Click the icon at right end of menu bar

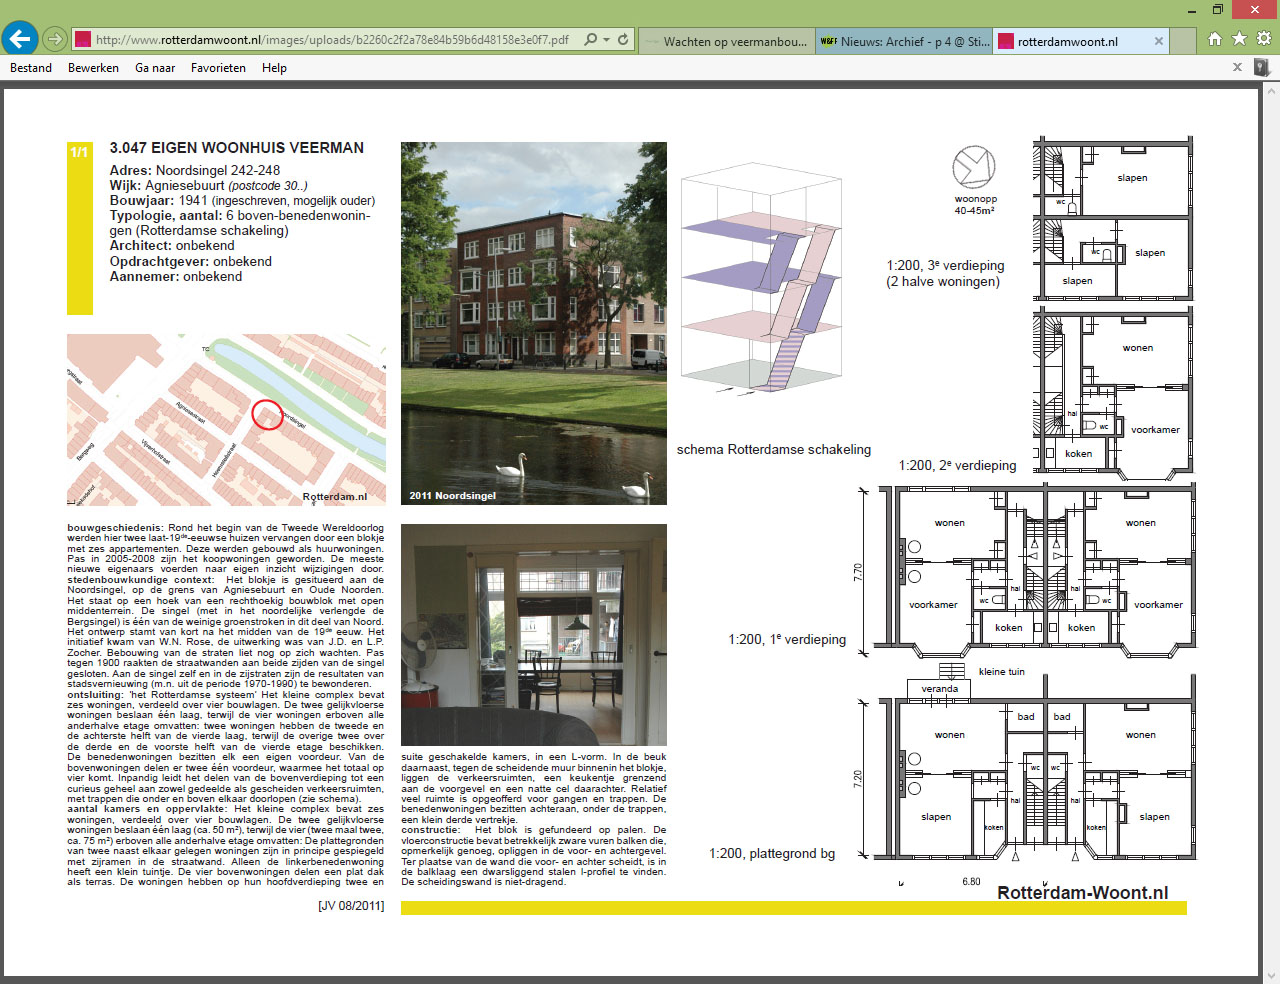coord(1261,67)
